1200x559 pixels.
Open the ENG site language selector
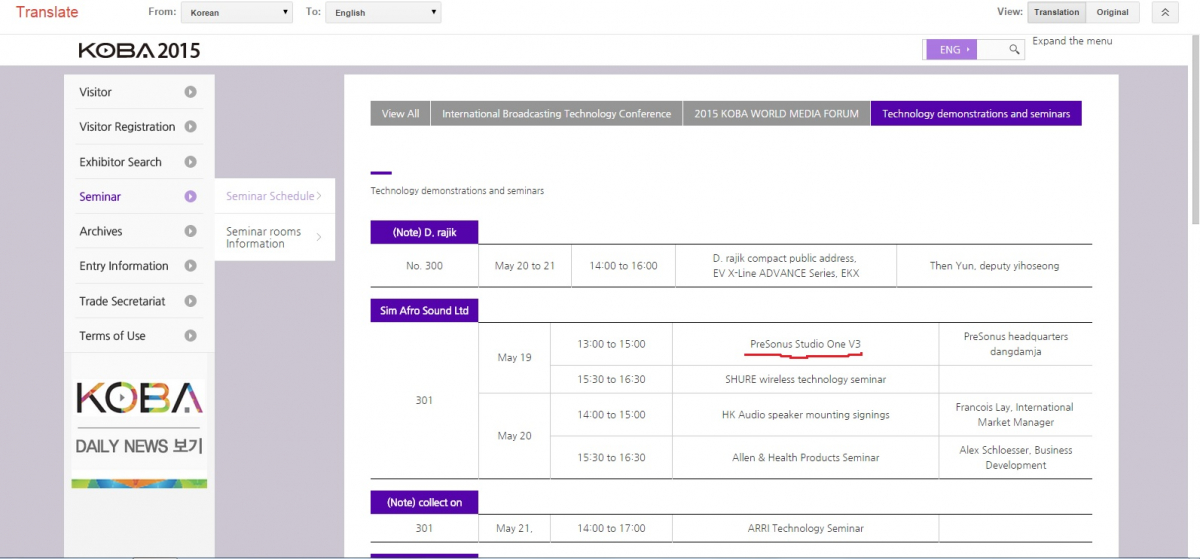pyautogui.click(x=951, y=49)
